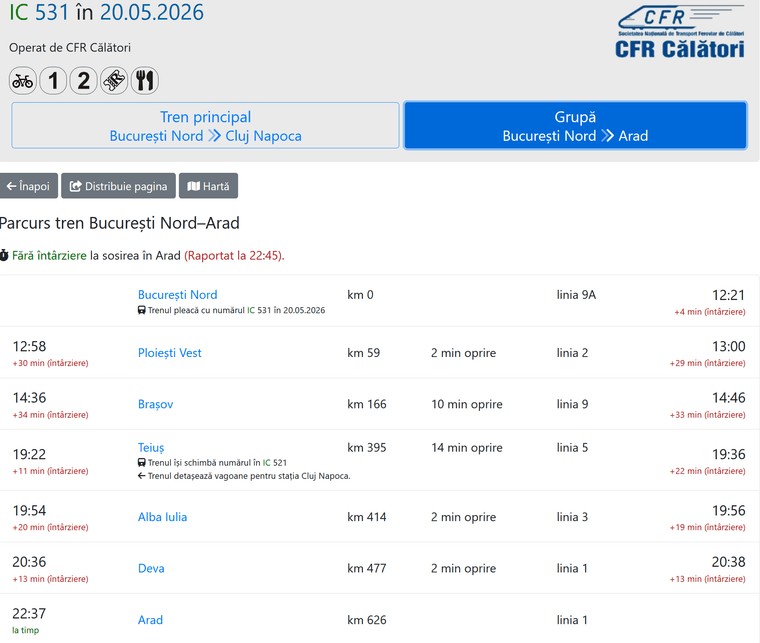Click departure time 19:36 at Teiuș
The image size is (760, 643).
(x=728, y=454)
